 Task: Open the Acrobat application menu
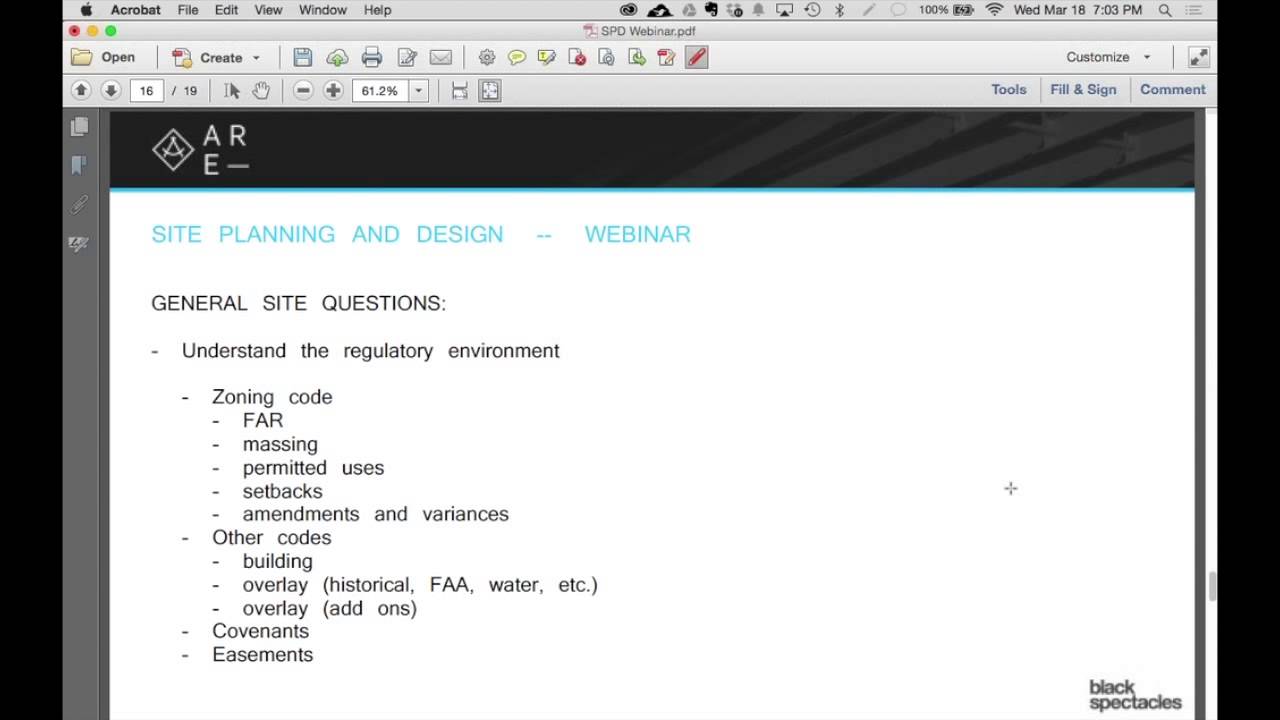[x=136, y=10]
